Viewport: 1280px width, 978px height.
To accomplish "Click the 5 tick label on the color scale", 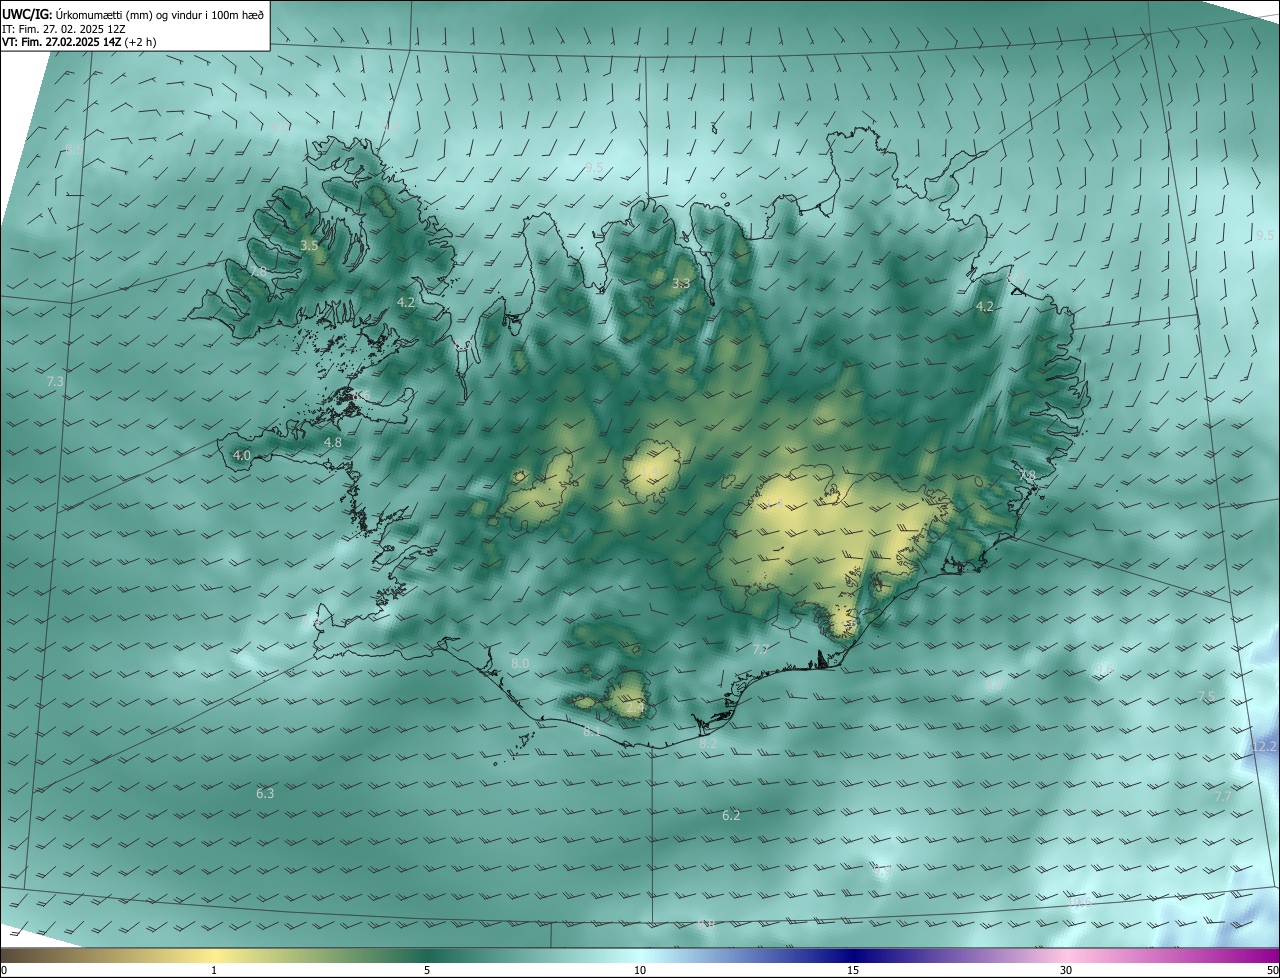I will point(427,970).
